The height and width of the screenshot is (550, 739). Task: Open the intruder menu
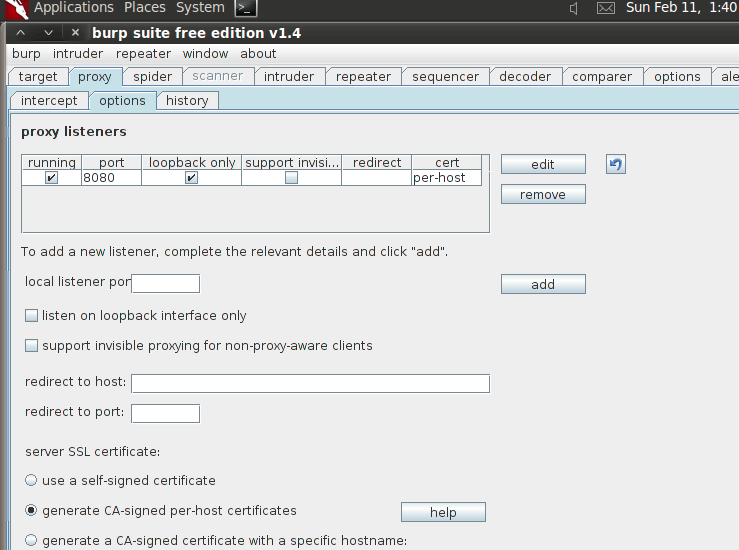pyautogui.click(x=78, y=54)
